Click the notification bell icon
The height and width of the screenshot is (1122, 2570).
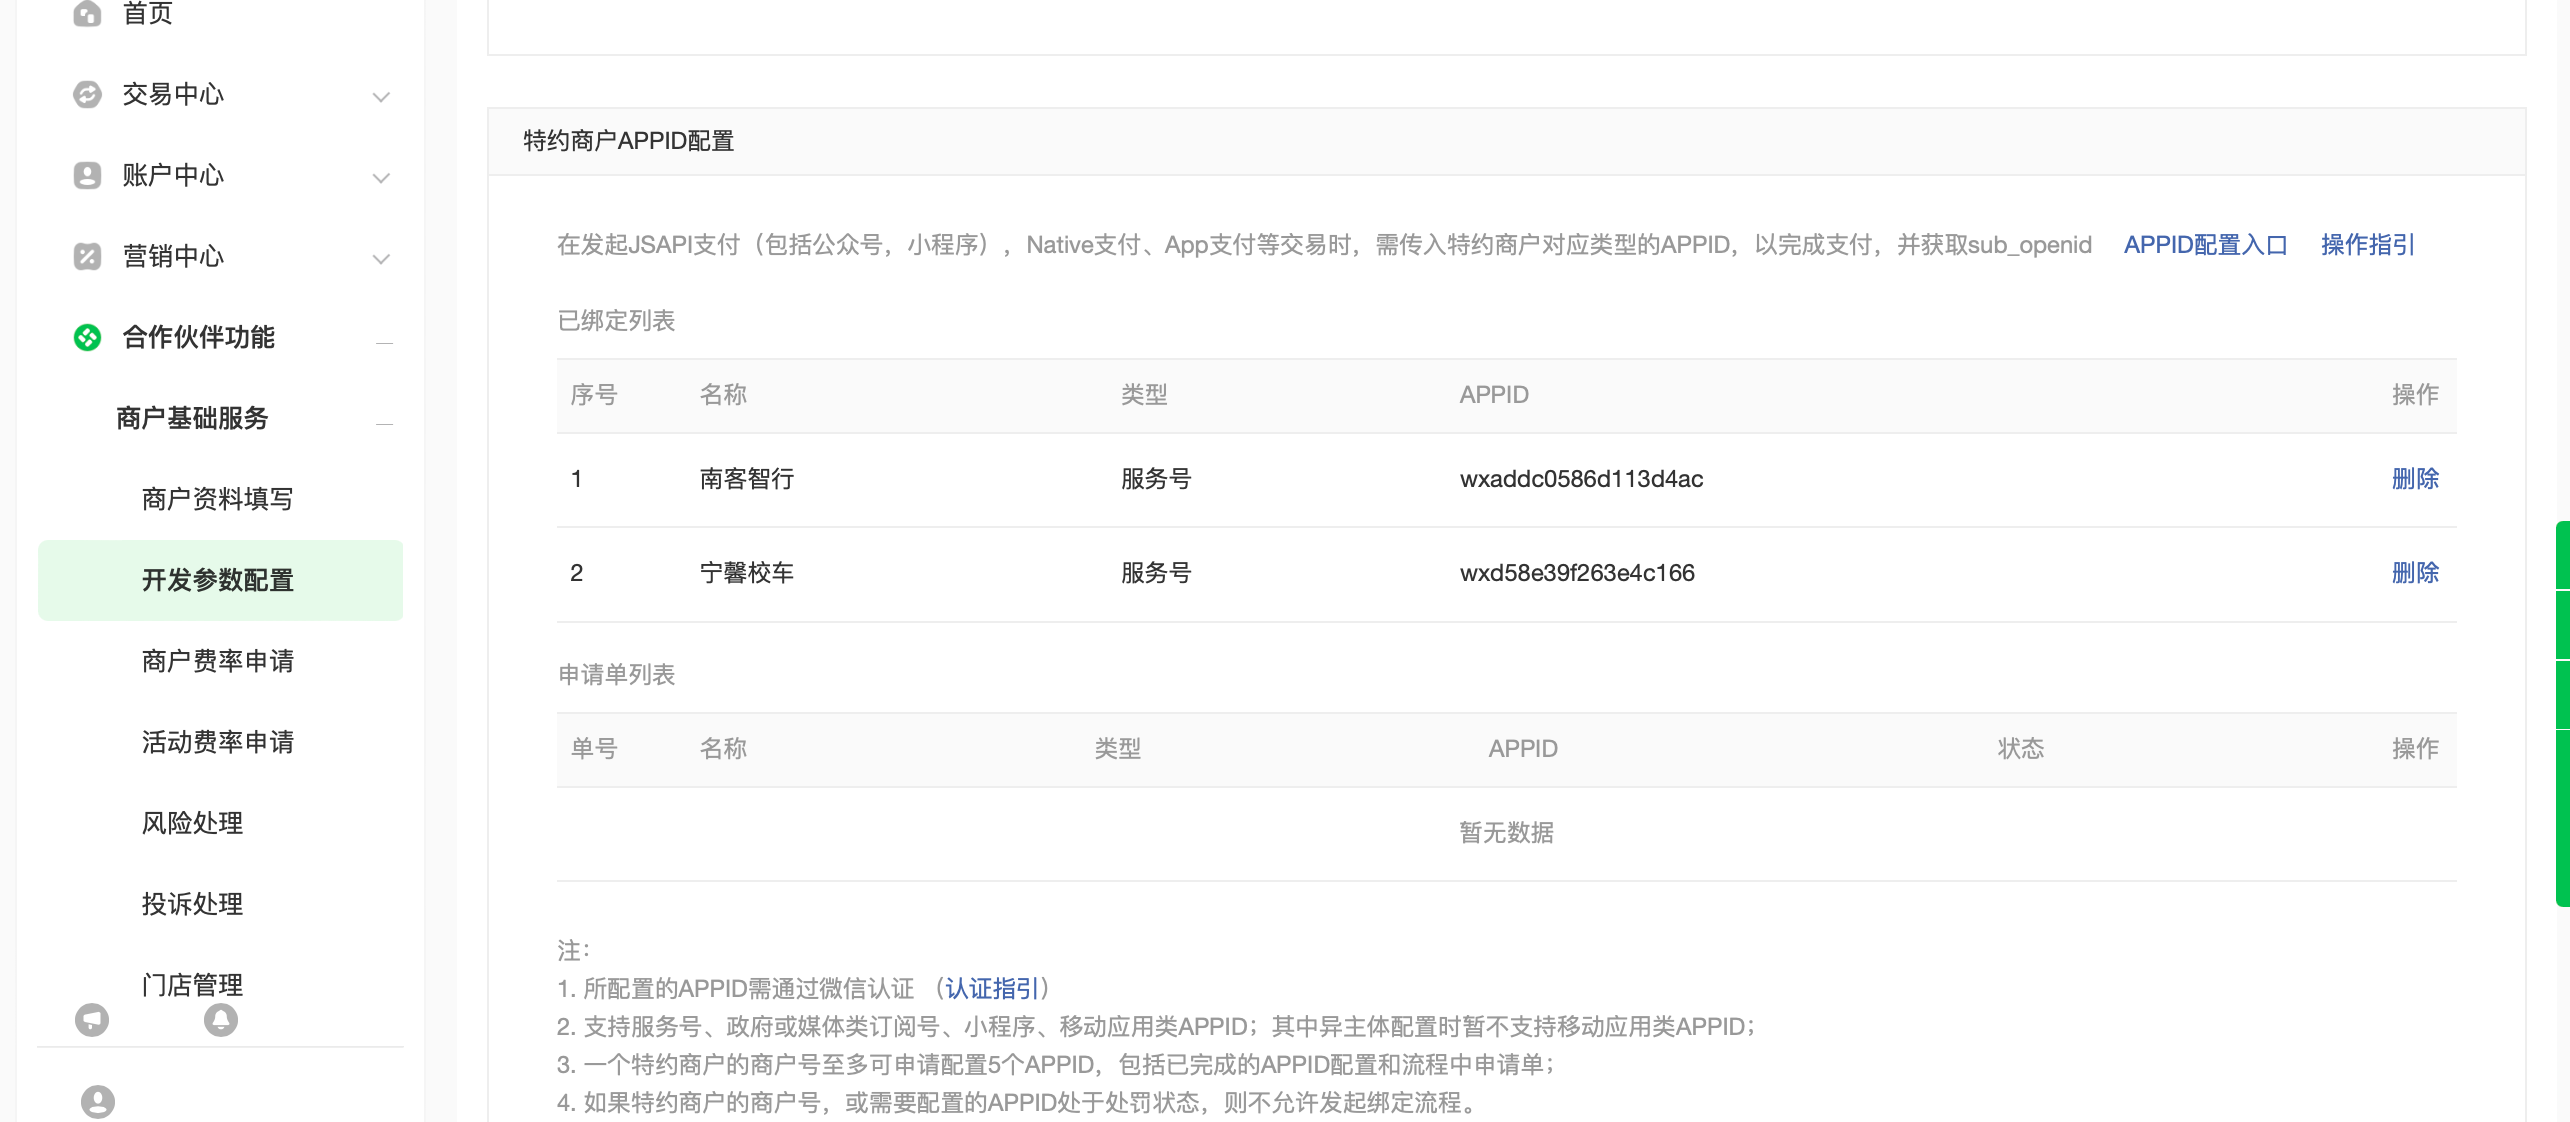pos(221,1020)
